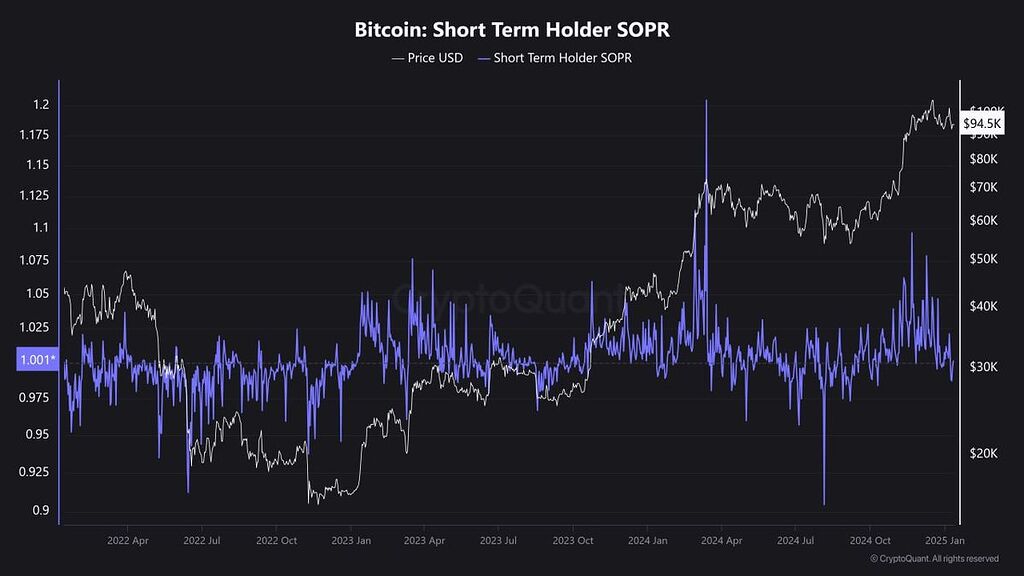Select the 2025 Jan date on the time axis
Image resolution: width=1024 pixels, height=576 pixels.
943,540
